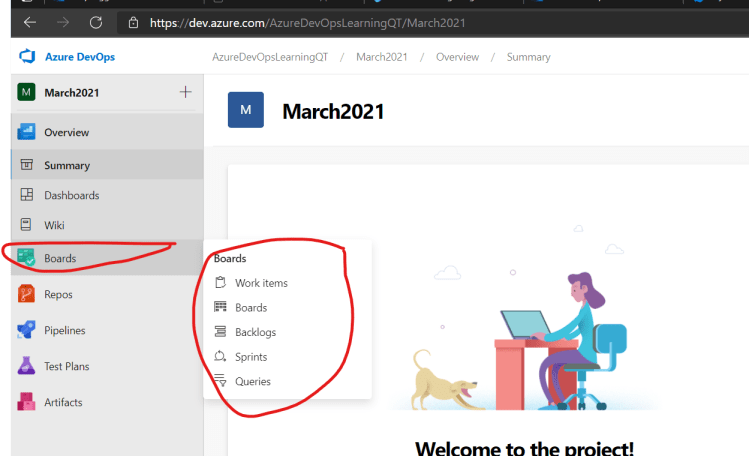Click the blue M project tile

click(x=246, y=110)
